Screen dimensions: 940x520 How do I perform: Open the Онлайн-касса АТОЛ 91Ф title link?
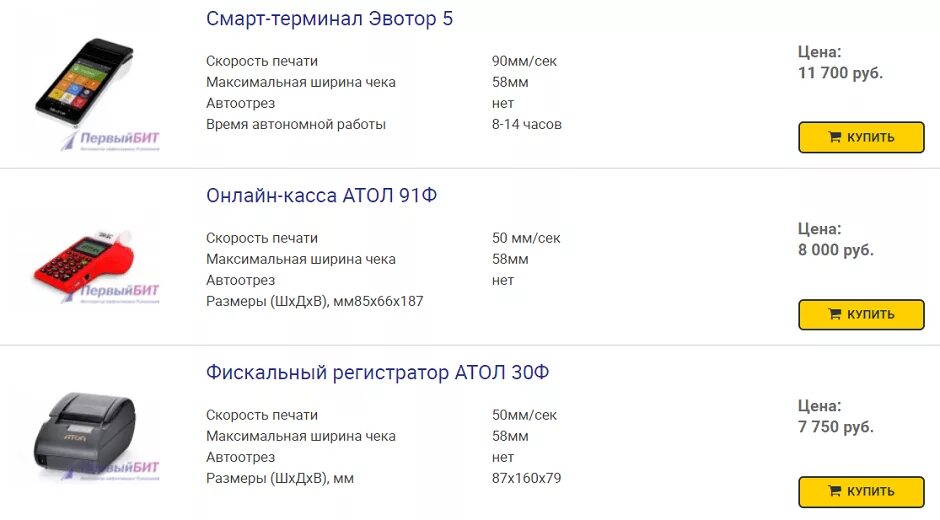pos(321,196)
